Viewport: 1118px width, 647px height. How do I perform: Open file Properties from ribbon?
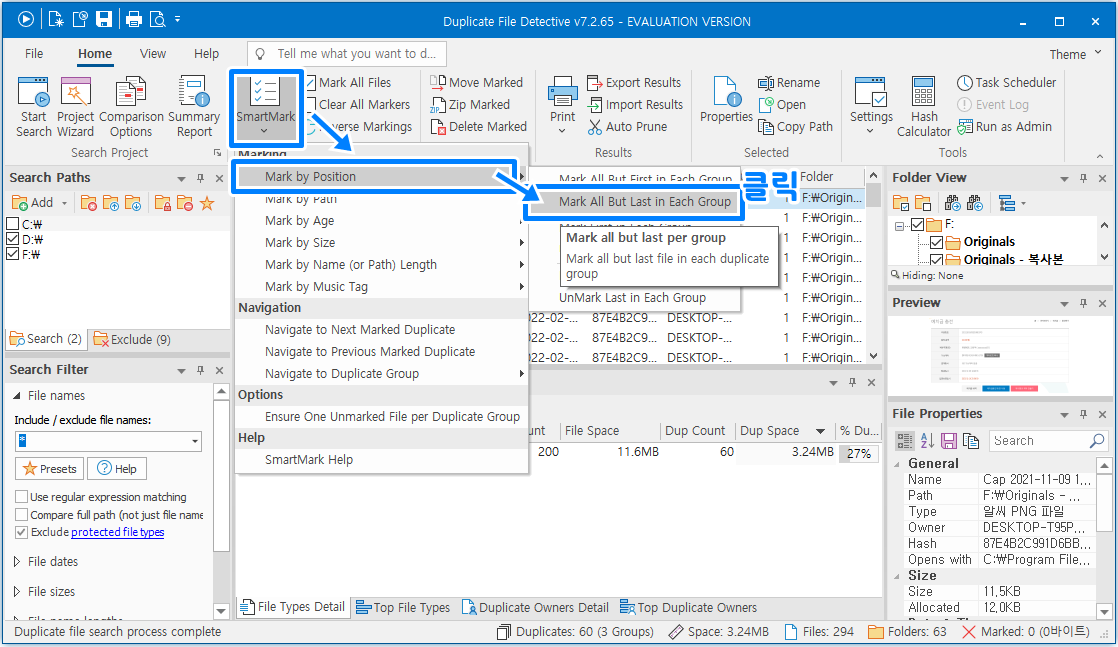[726, 100]
